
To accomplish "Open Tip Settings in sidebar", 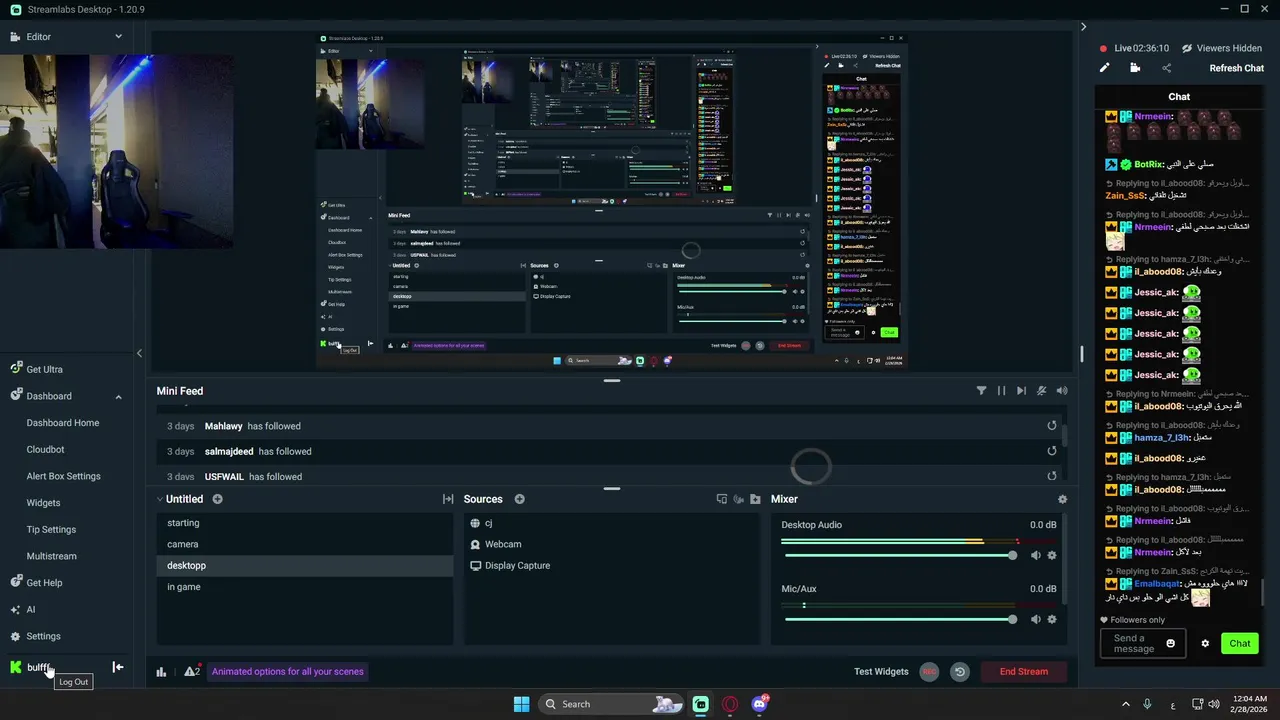I will 51,529.
